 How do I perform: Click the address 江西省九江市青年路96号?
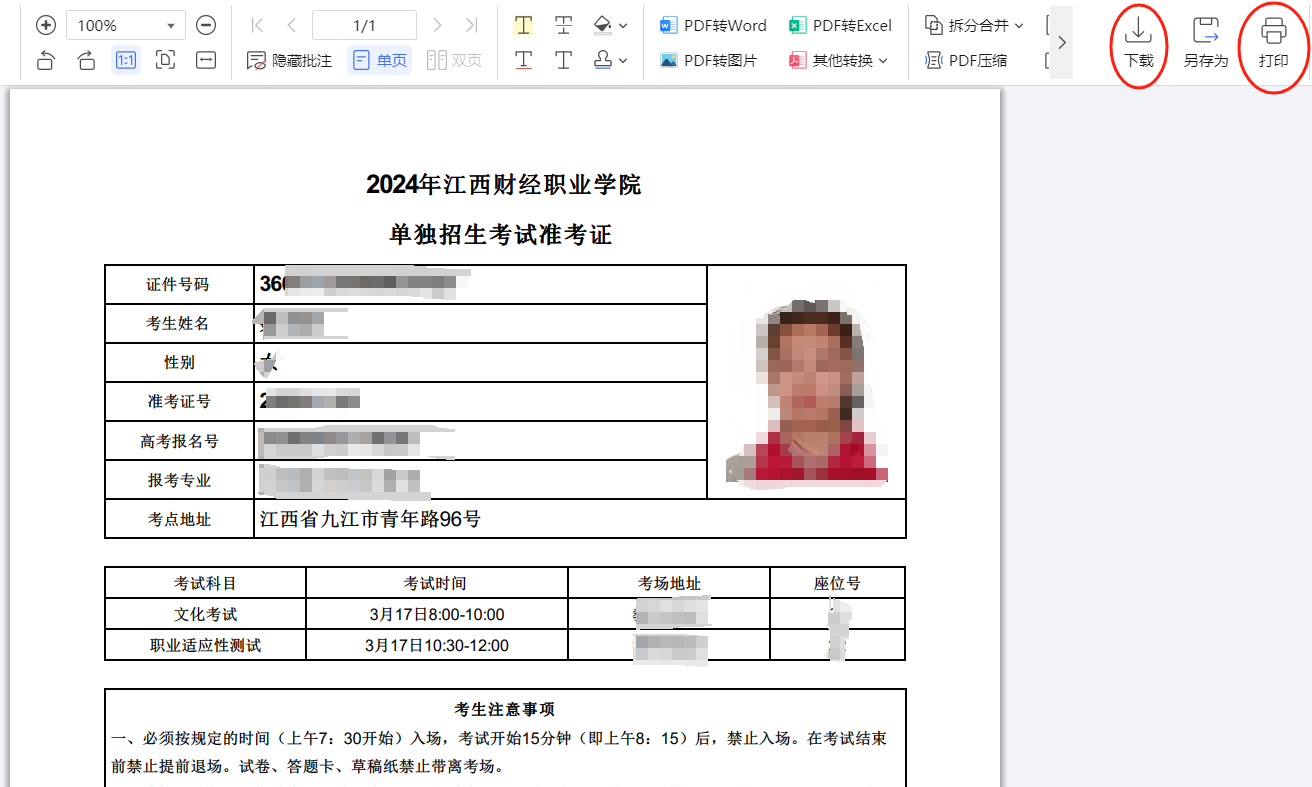pos(370,519)
